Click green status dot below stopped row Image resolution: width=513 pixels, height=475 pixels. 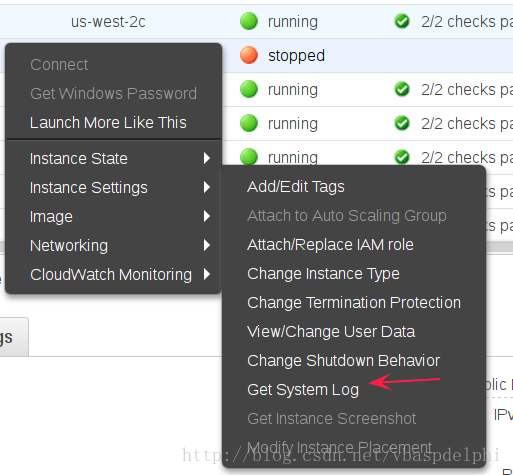[x=249, y=89]
